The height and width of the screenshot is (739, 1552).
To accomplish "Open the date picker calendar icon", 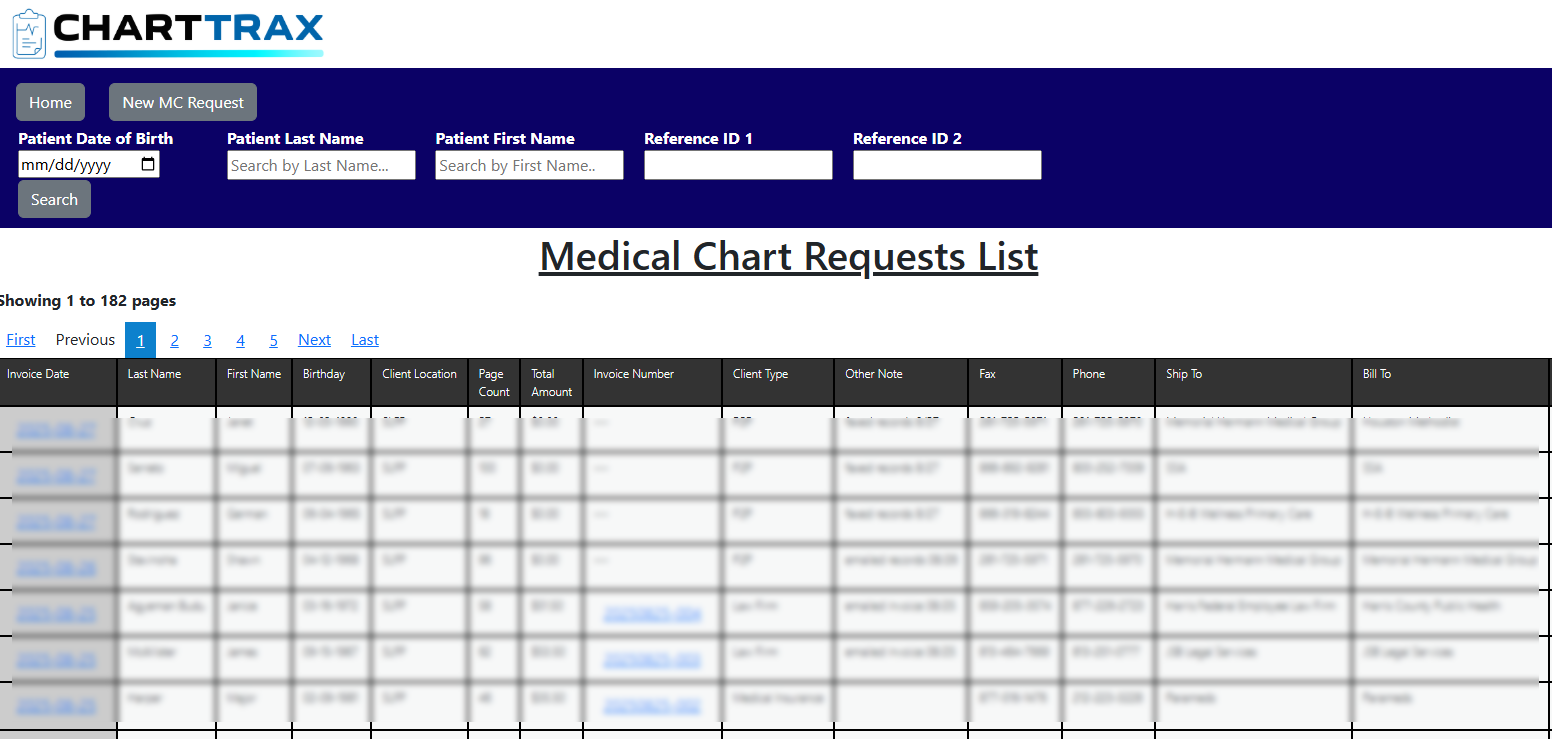I will pyautogui.click(x=148, y=165).
